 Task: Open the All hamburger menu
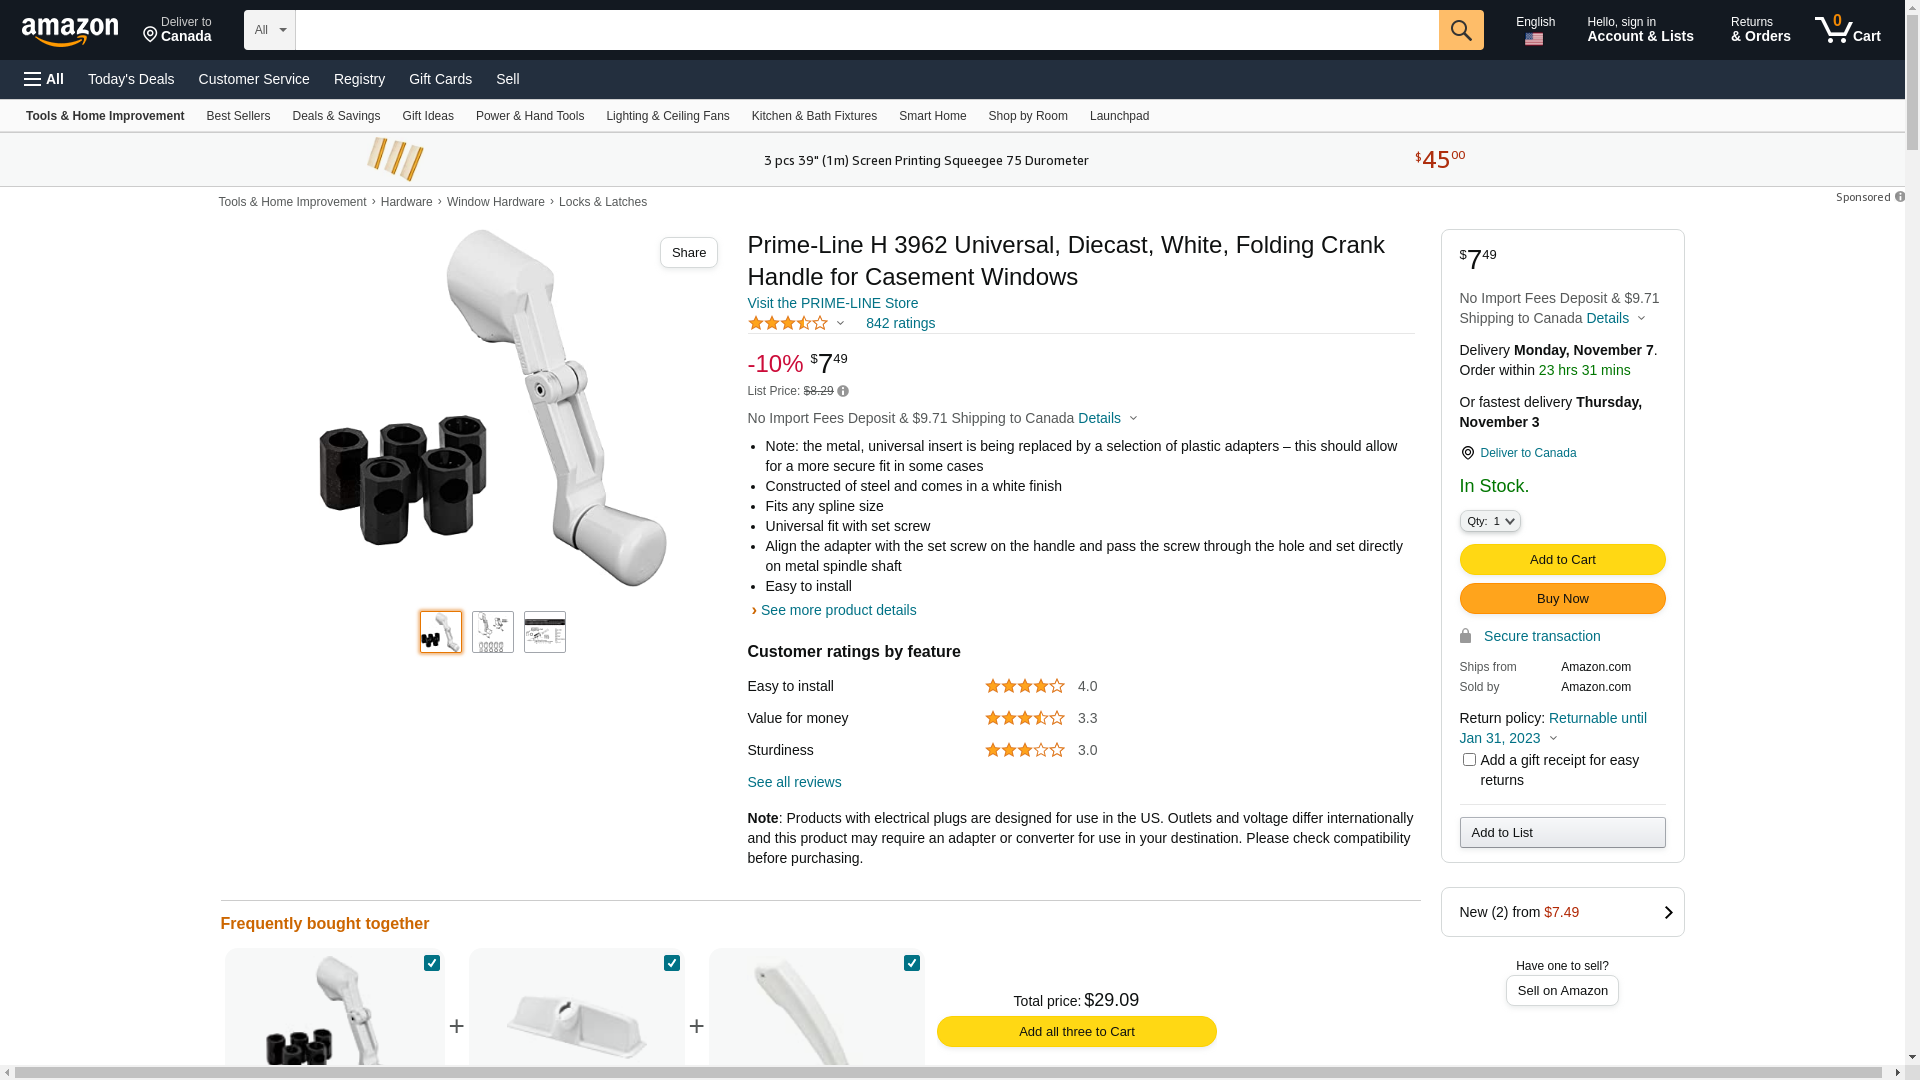coord(44,79)
